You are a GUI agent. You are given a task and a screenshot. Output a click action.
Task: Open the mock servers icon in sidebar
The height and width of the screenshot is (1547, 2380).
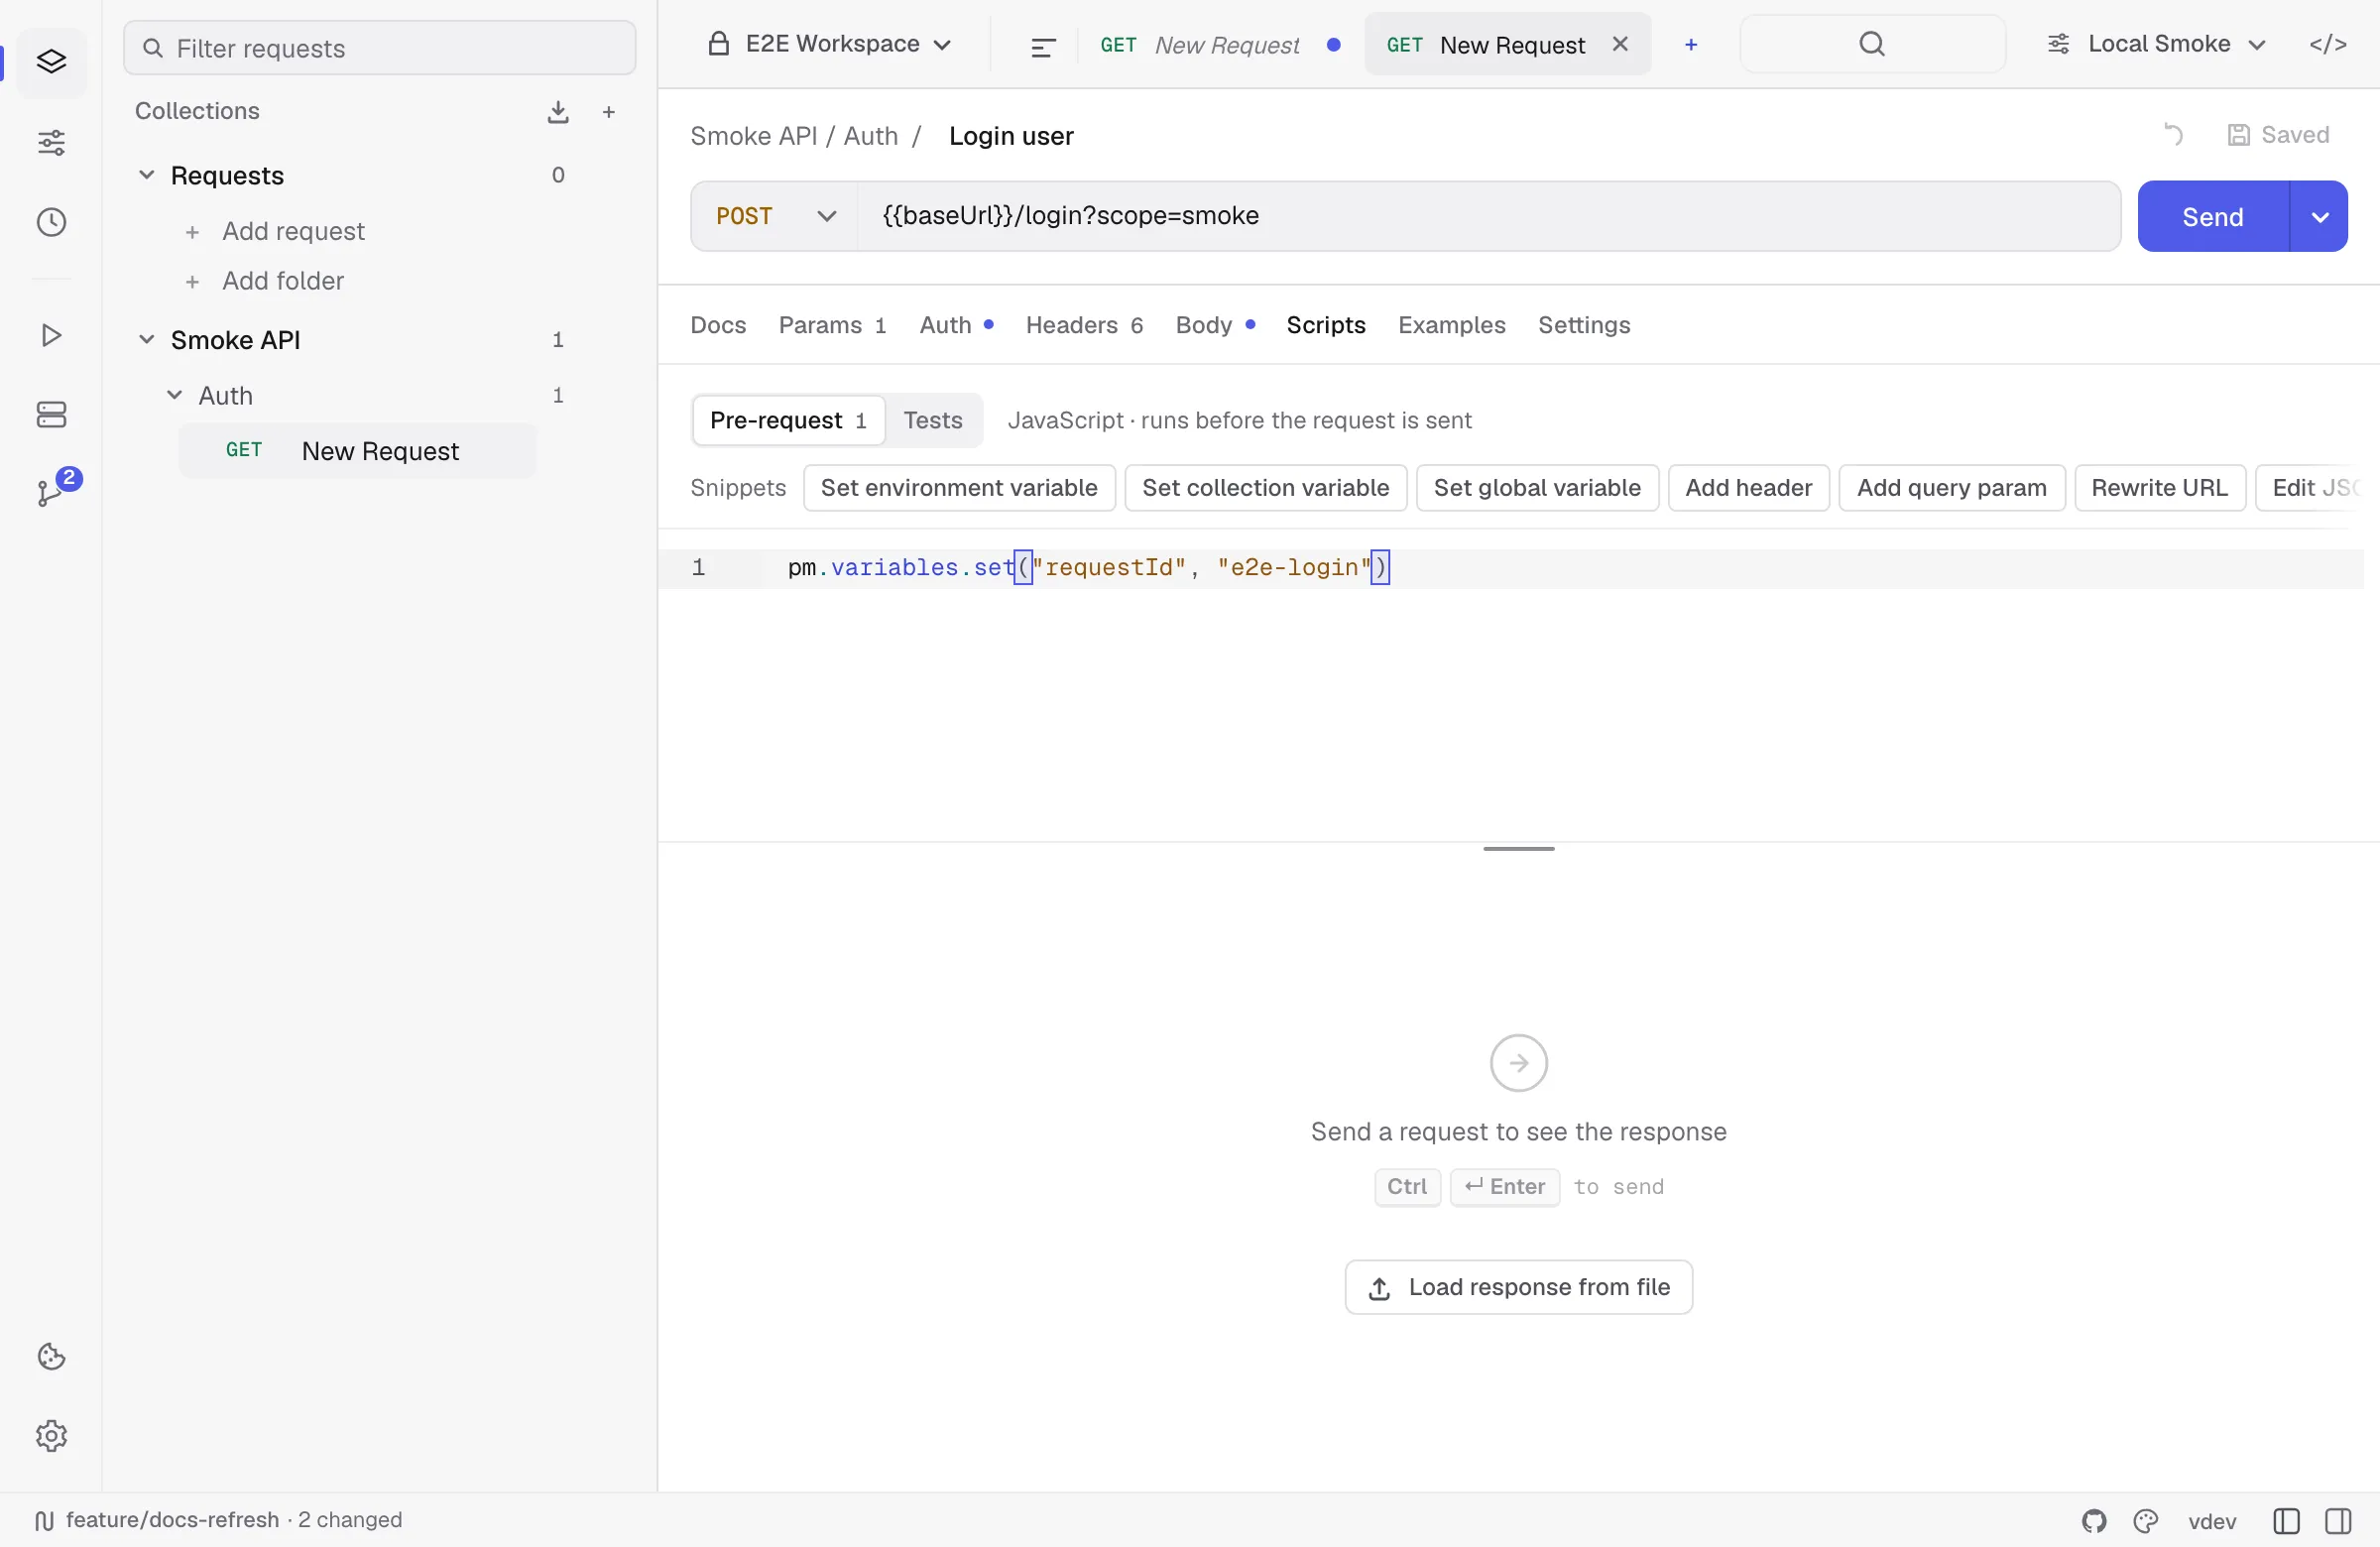point(51,415)
